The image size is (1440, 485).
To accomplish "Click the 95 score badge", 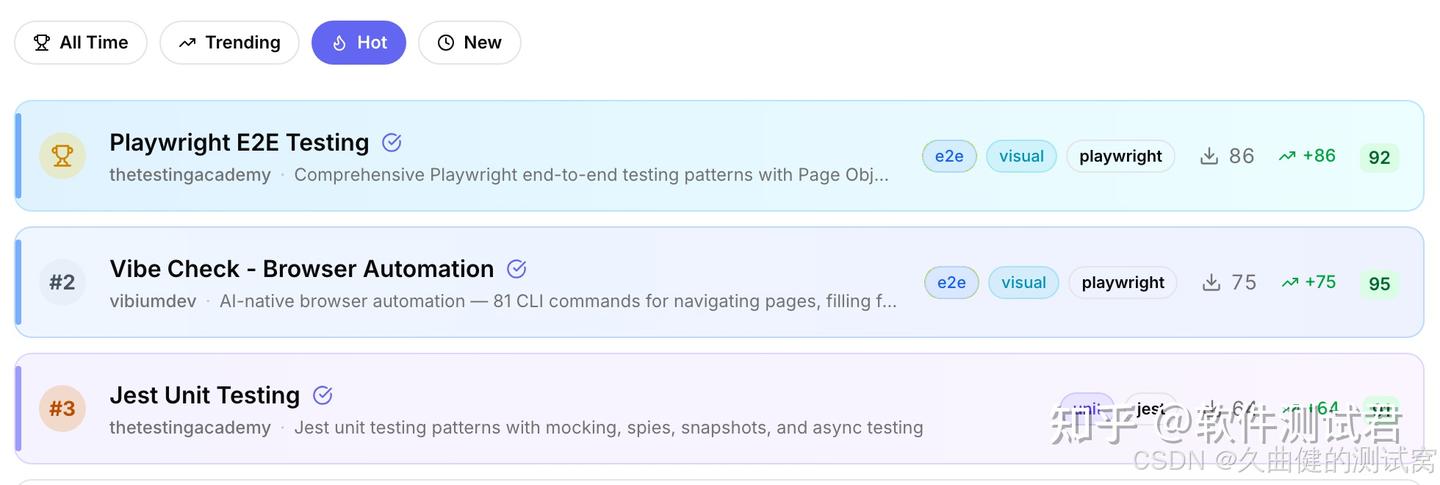I will tap(1379, 284).
